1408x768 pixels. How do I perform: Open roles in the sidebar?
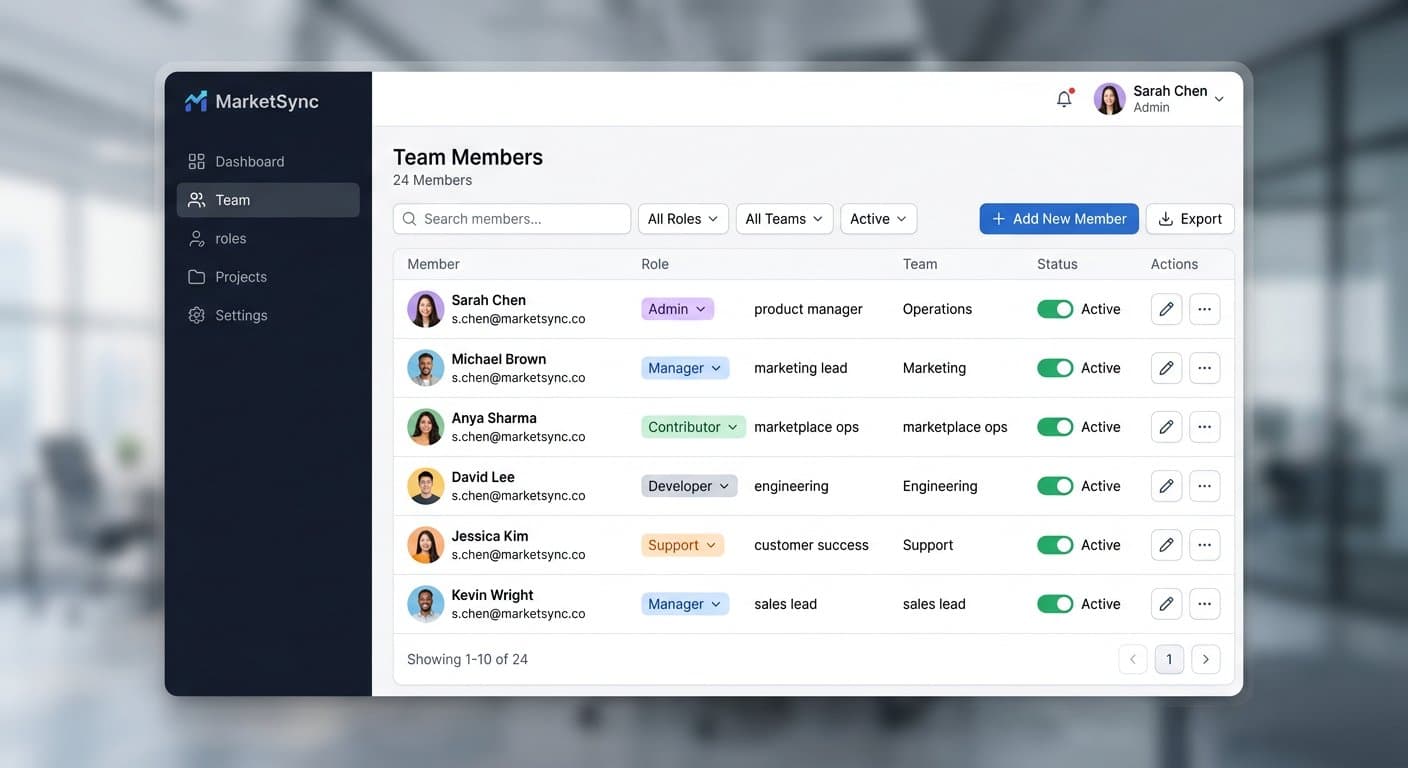(x=268, y=239)
